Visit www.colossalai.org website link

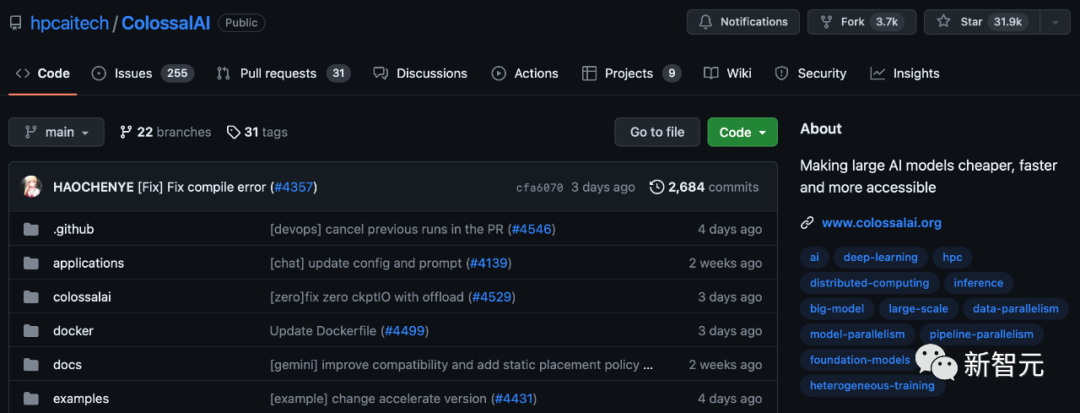(882, 223)
